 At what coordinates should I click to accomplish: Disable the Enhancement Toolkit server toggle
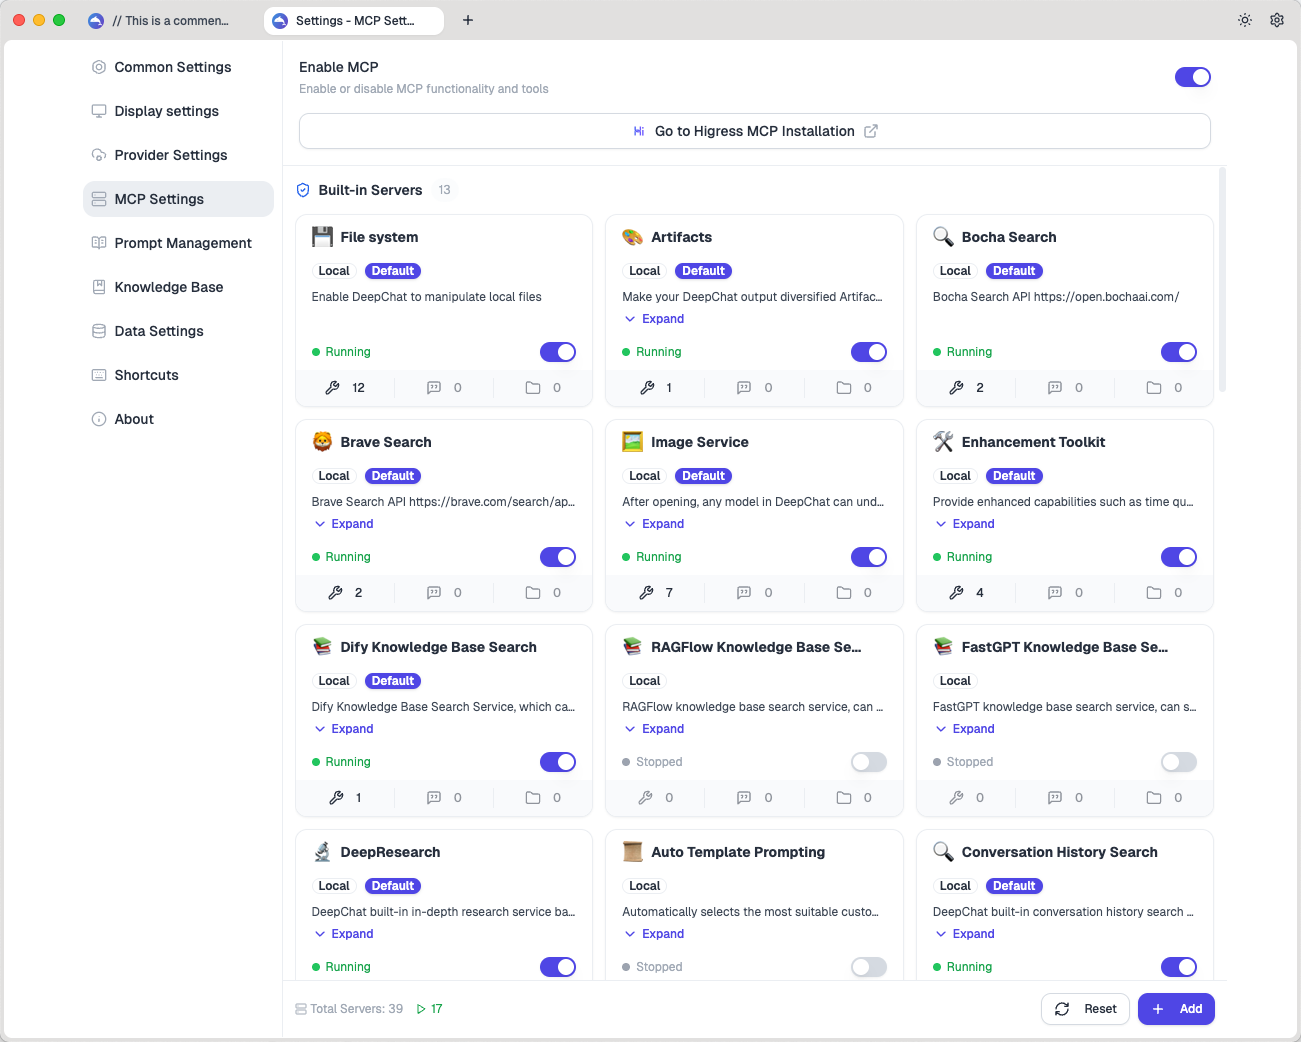coord(1179,557)
